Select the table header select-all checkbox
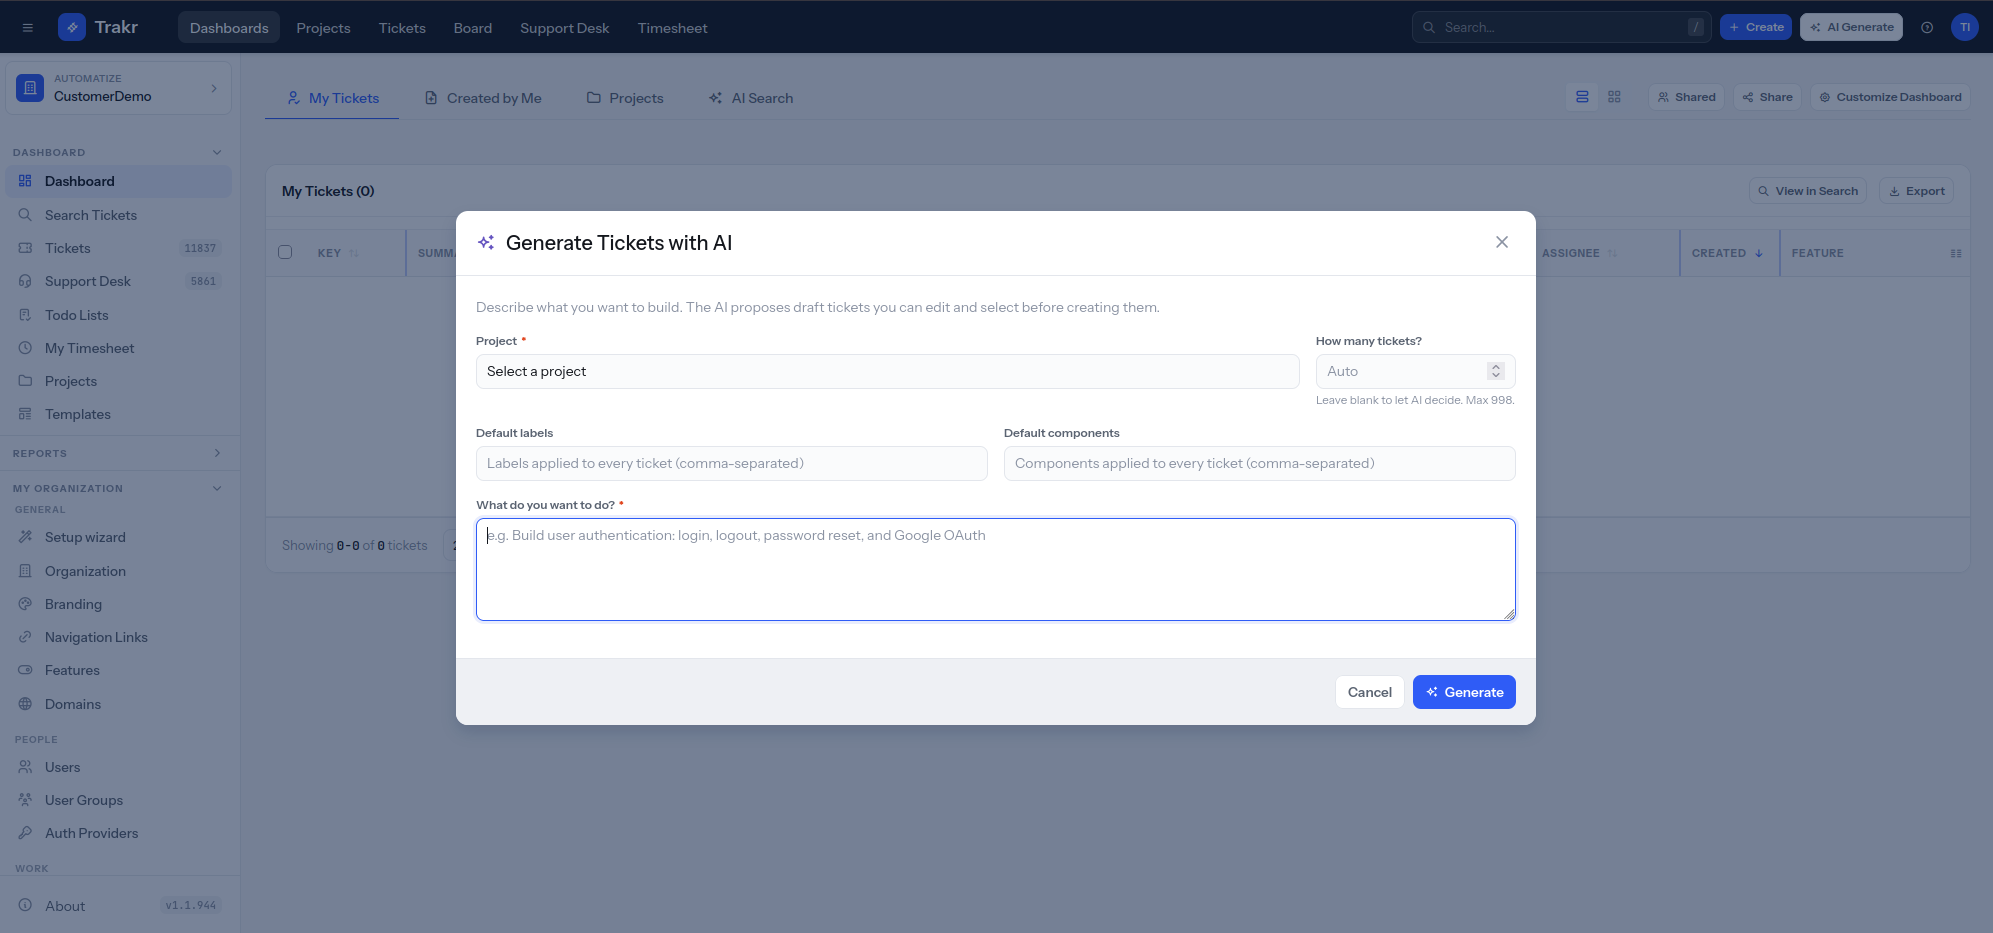 (x=285, y=252)
